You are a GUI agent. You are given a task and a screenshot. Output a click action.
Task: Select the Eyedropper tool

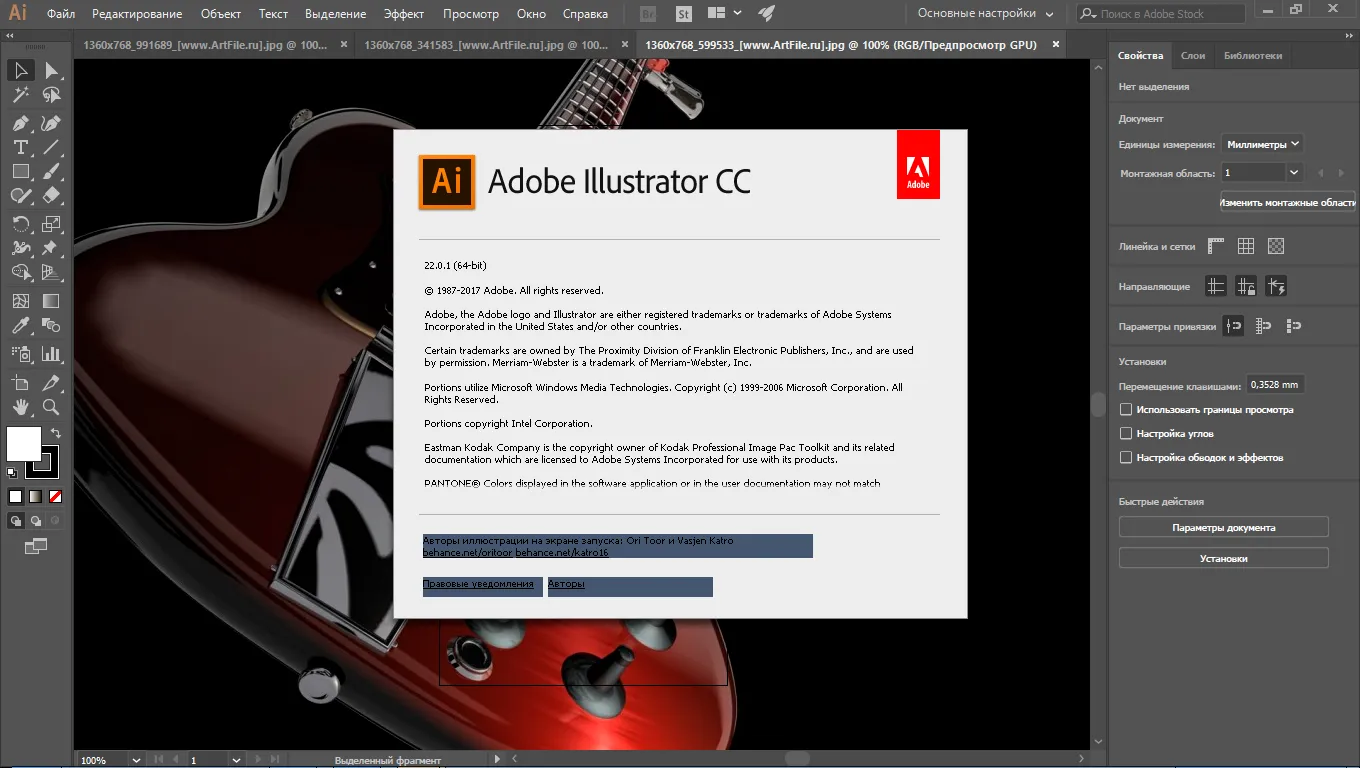coord(20,326)
